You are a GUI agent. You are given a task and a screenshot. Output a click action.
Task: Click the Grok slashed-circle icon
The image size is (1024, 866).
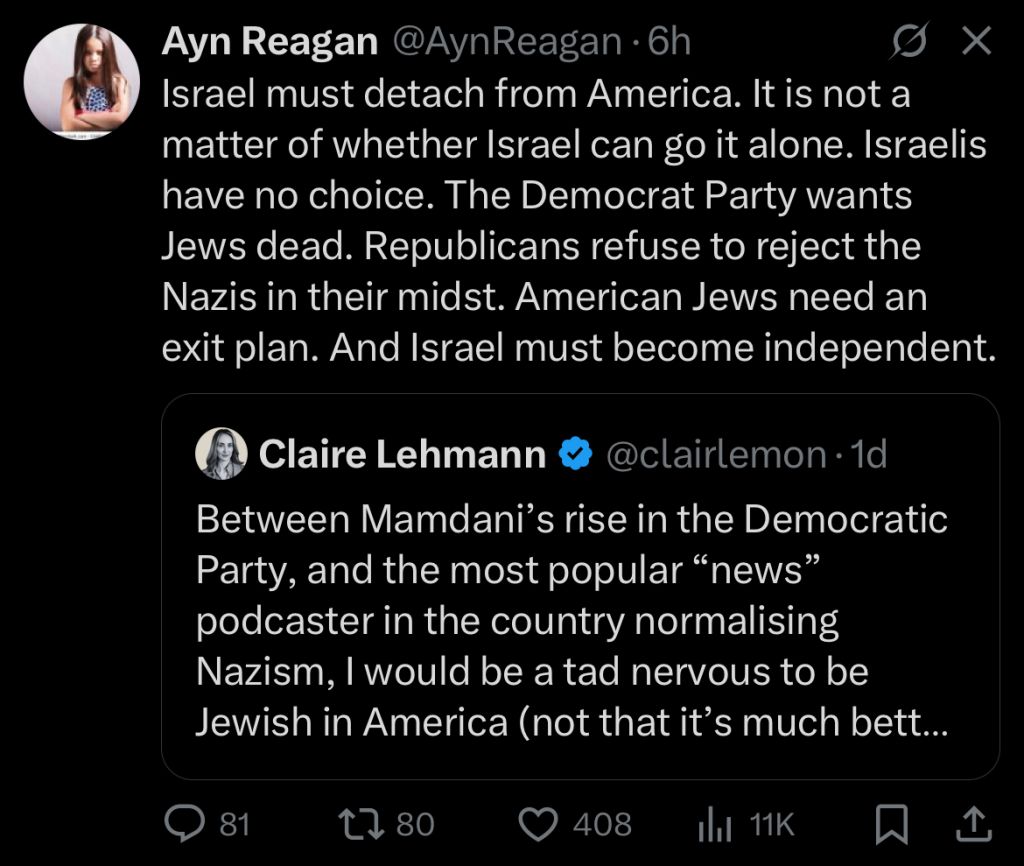909,41
